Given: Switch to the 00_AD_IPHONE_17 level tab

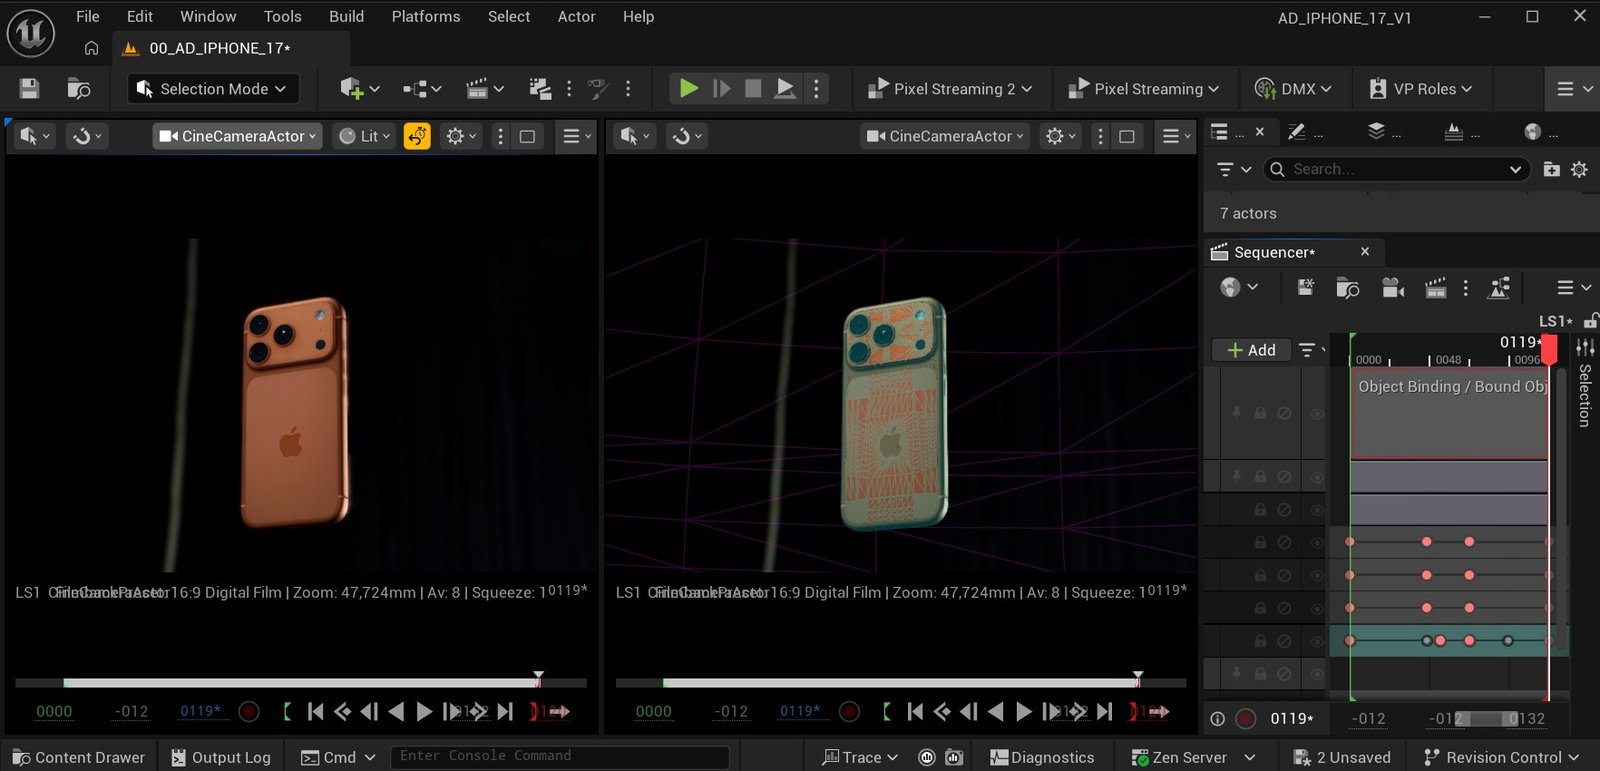Looking at the screenshot, I should (219, 48).
